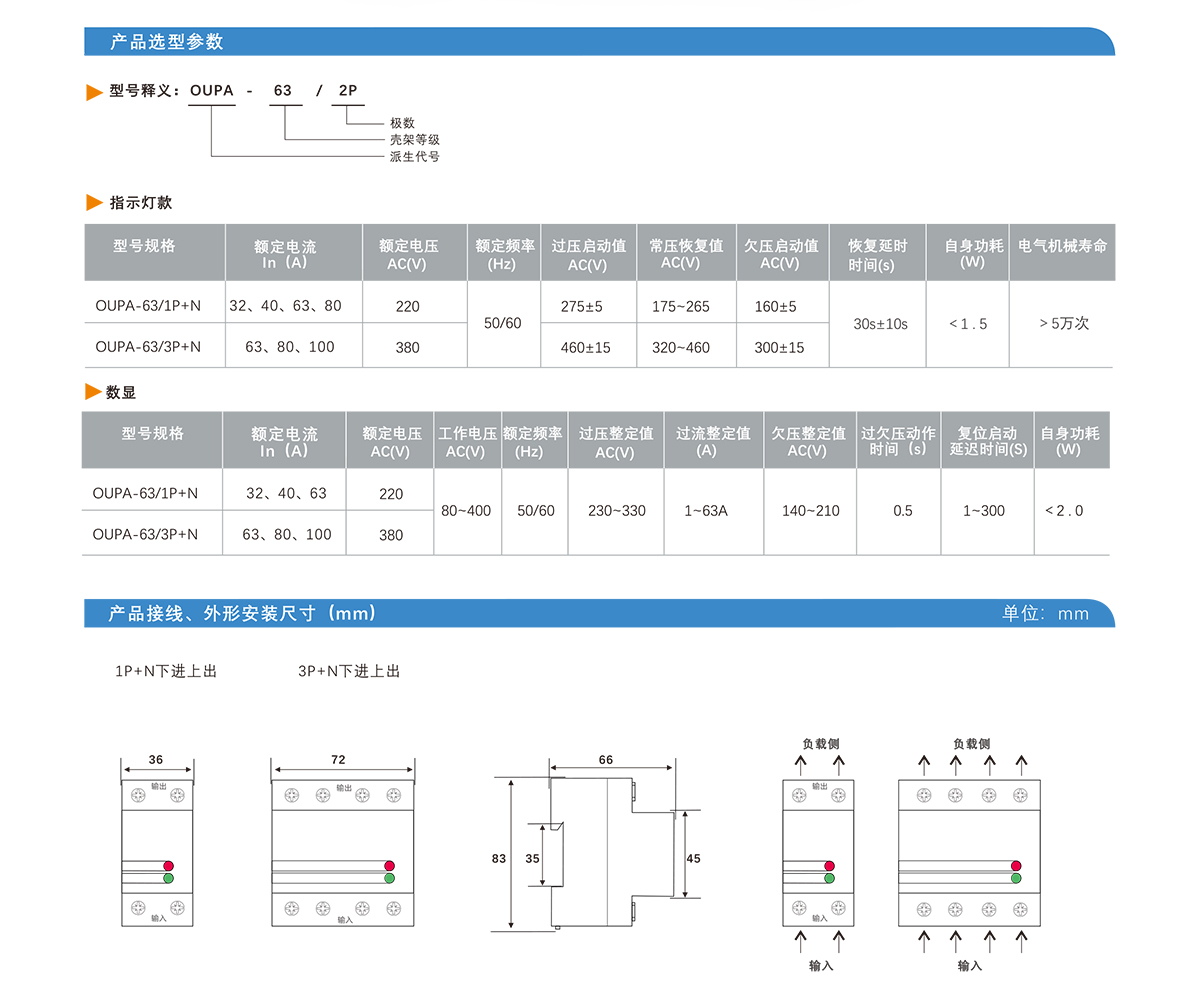
Task: Click the 派生代号 label in model explanation
Action: [414, 156]
